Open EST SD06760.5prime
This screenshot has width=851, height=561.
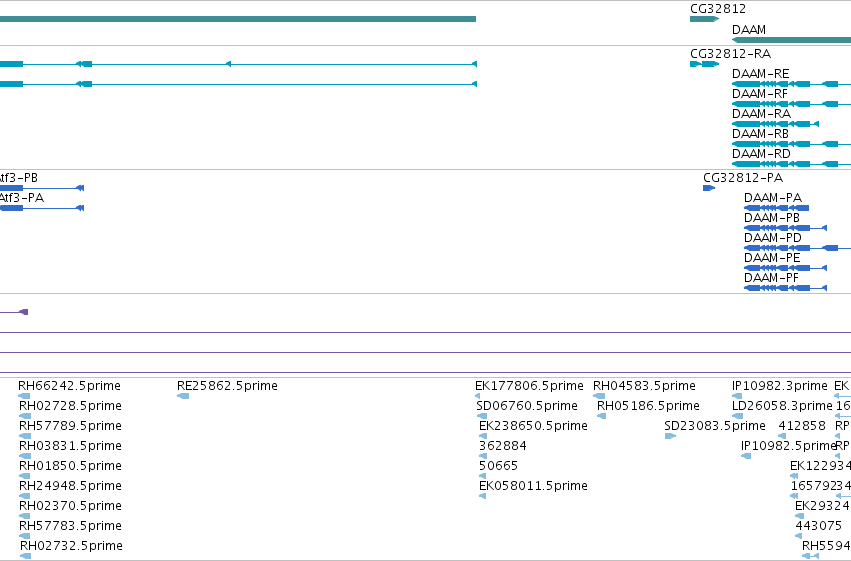pyautogui.click(x=527, y=406)
